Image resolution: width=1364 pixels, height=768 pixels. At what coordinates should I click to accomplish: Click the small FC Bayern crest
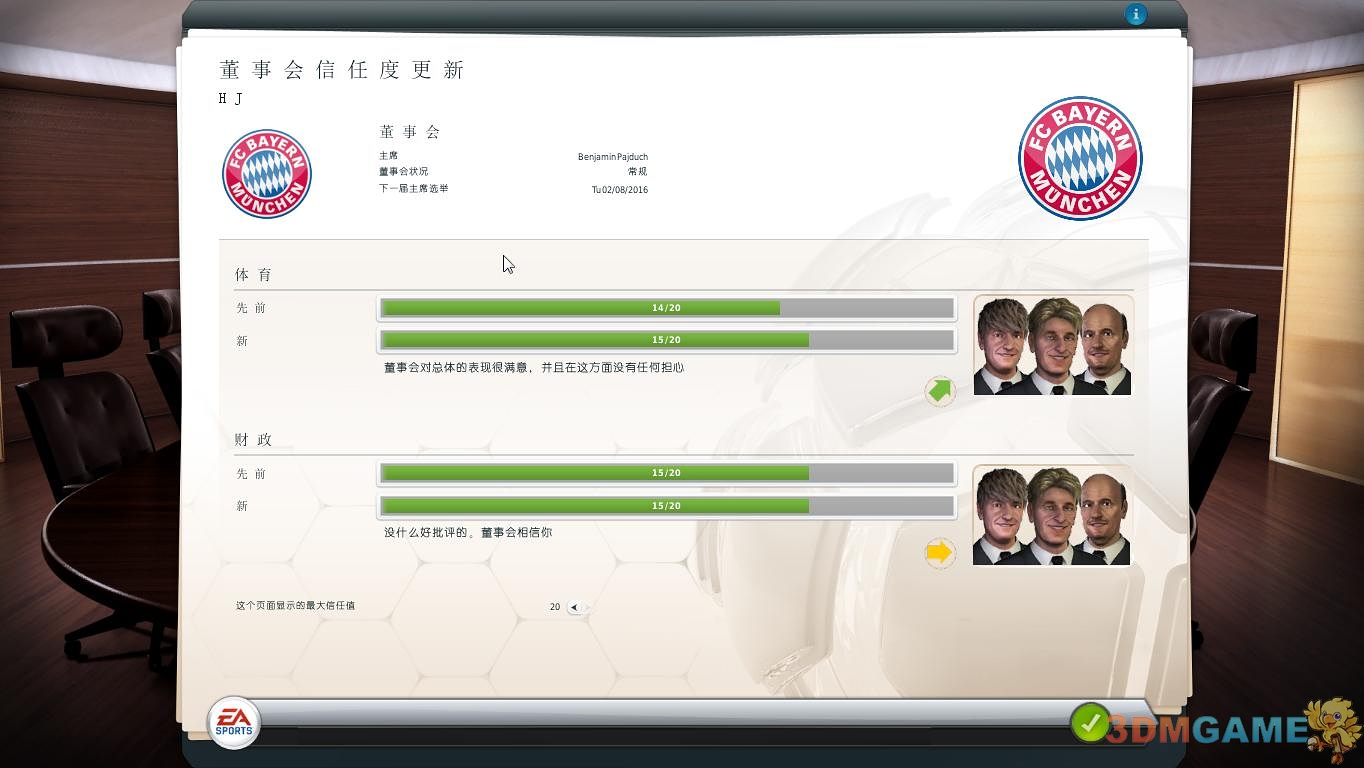click(x=267, y=174)
